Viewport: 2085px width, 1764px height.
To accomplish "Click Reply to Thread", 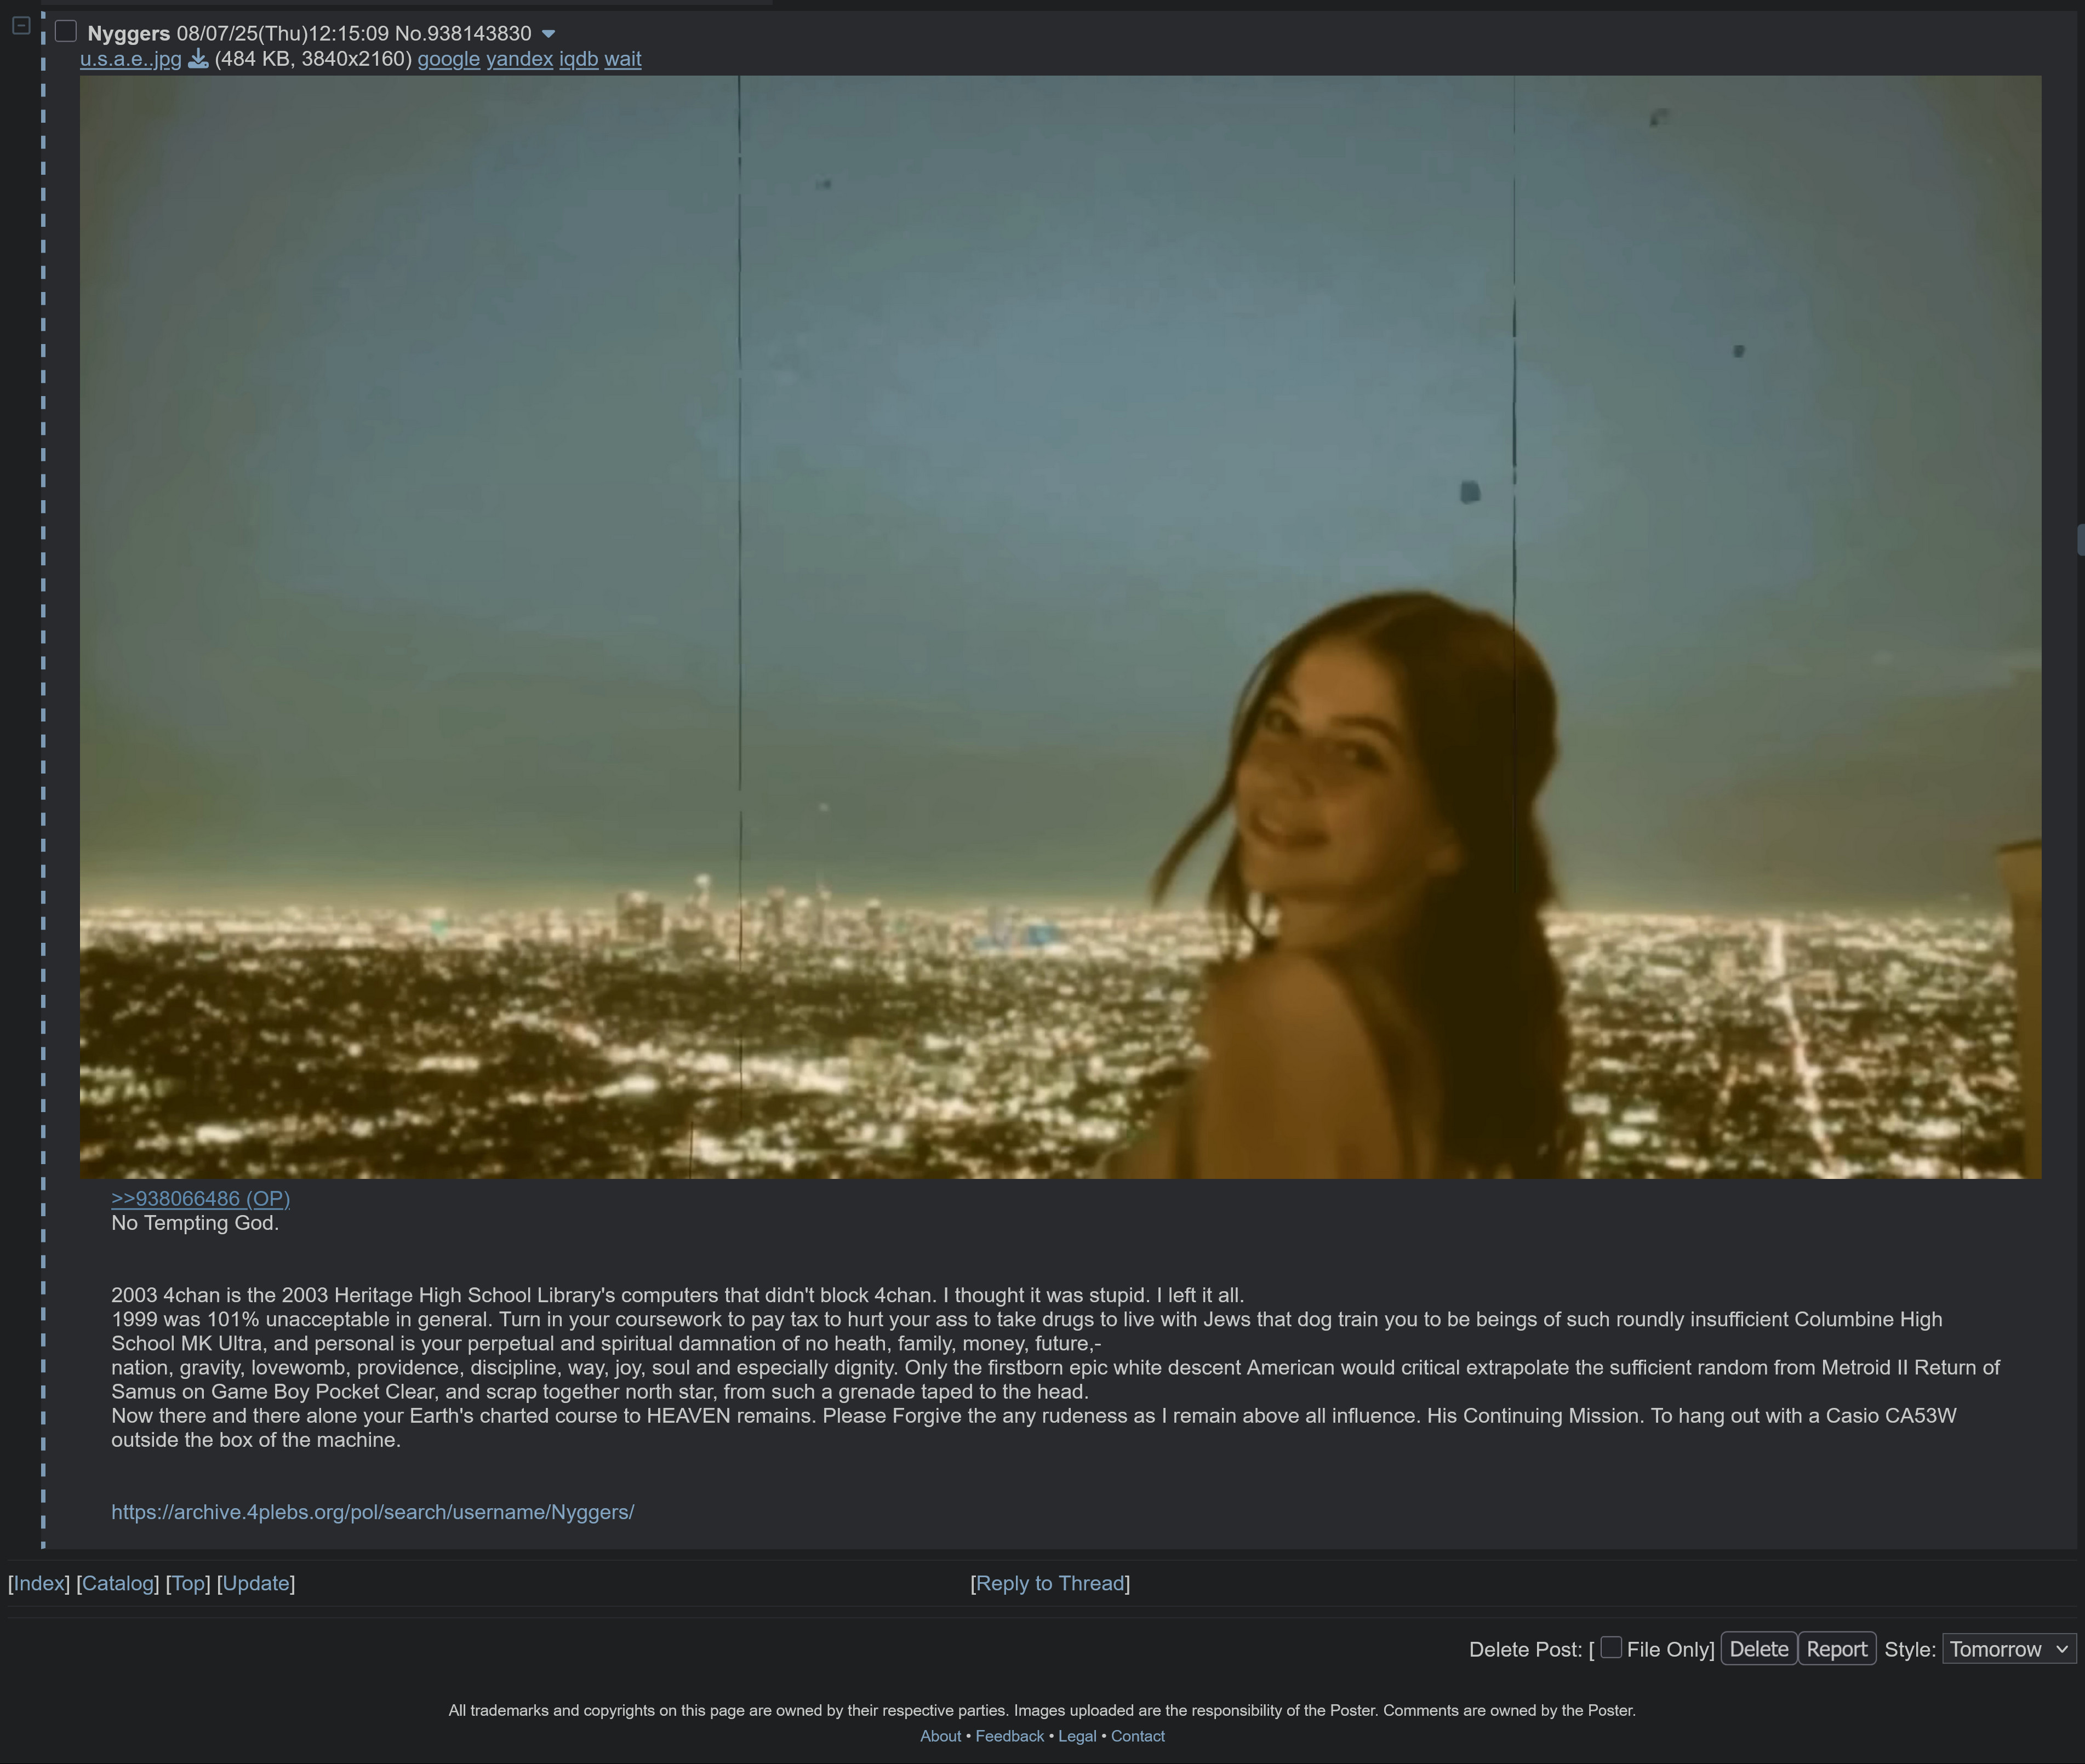I will click(1050, 1583).
